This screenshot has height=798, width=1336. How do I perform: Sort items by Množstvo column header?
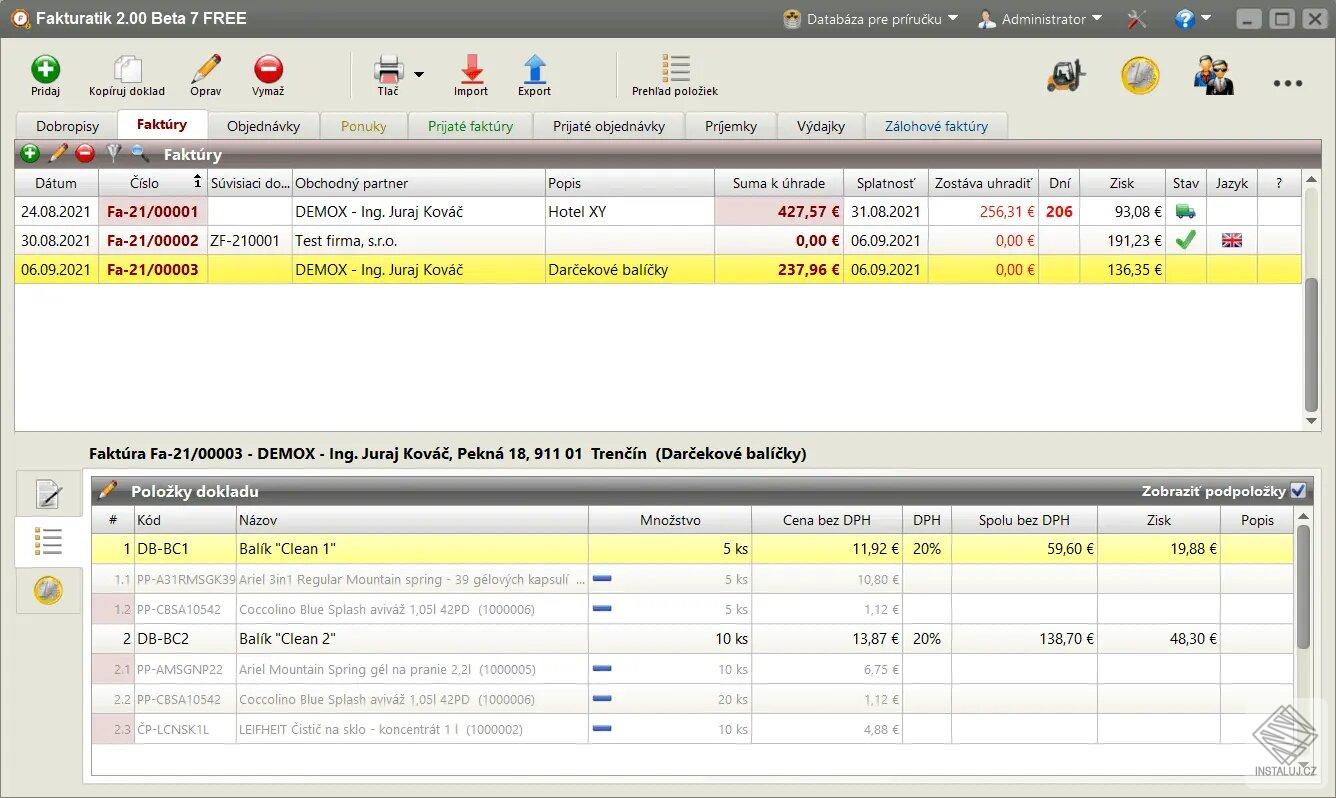click(x=670, y=520)
